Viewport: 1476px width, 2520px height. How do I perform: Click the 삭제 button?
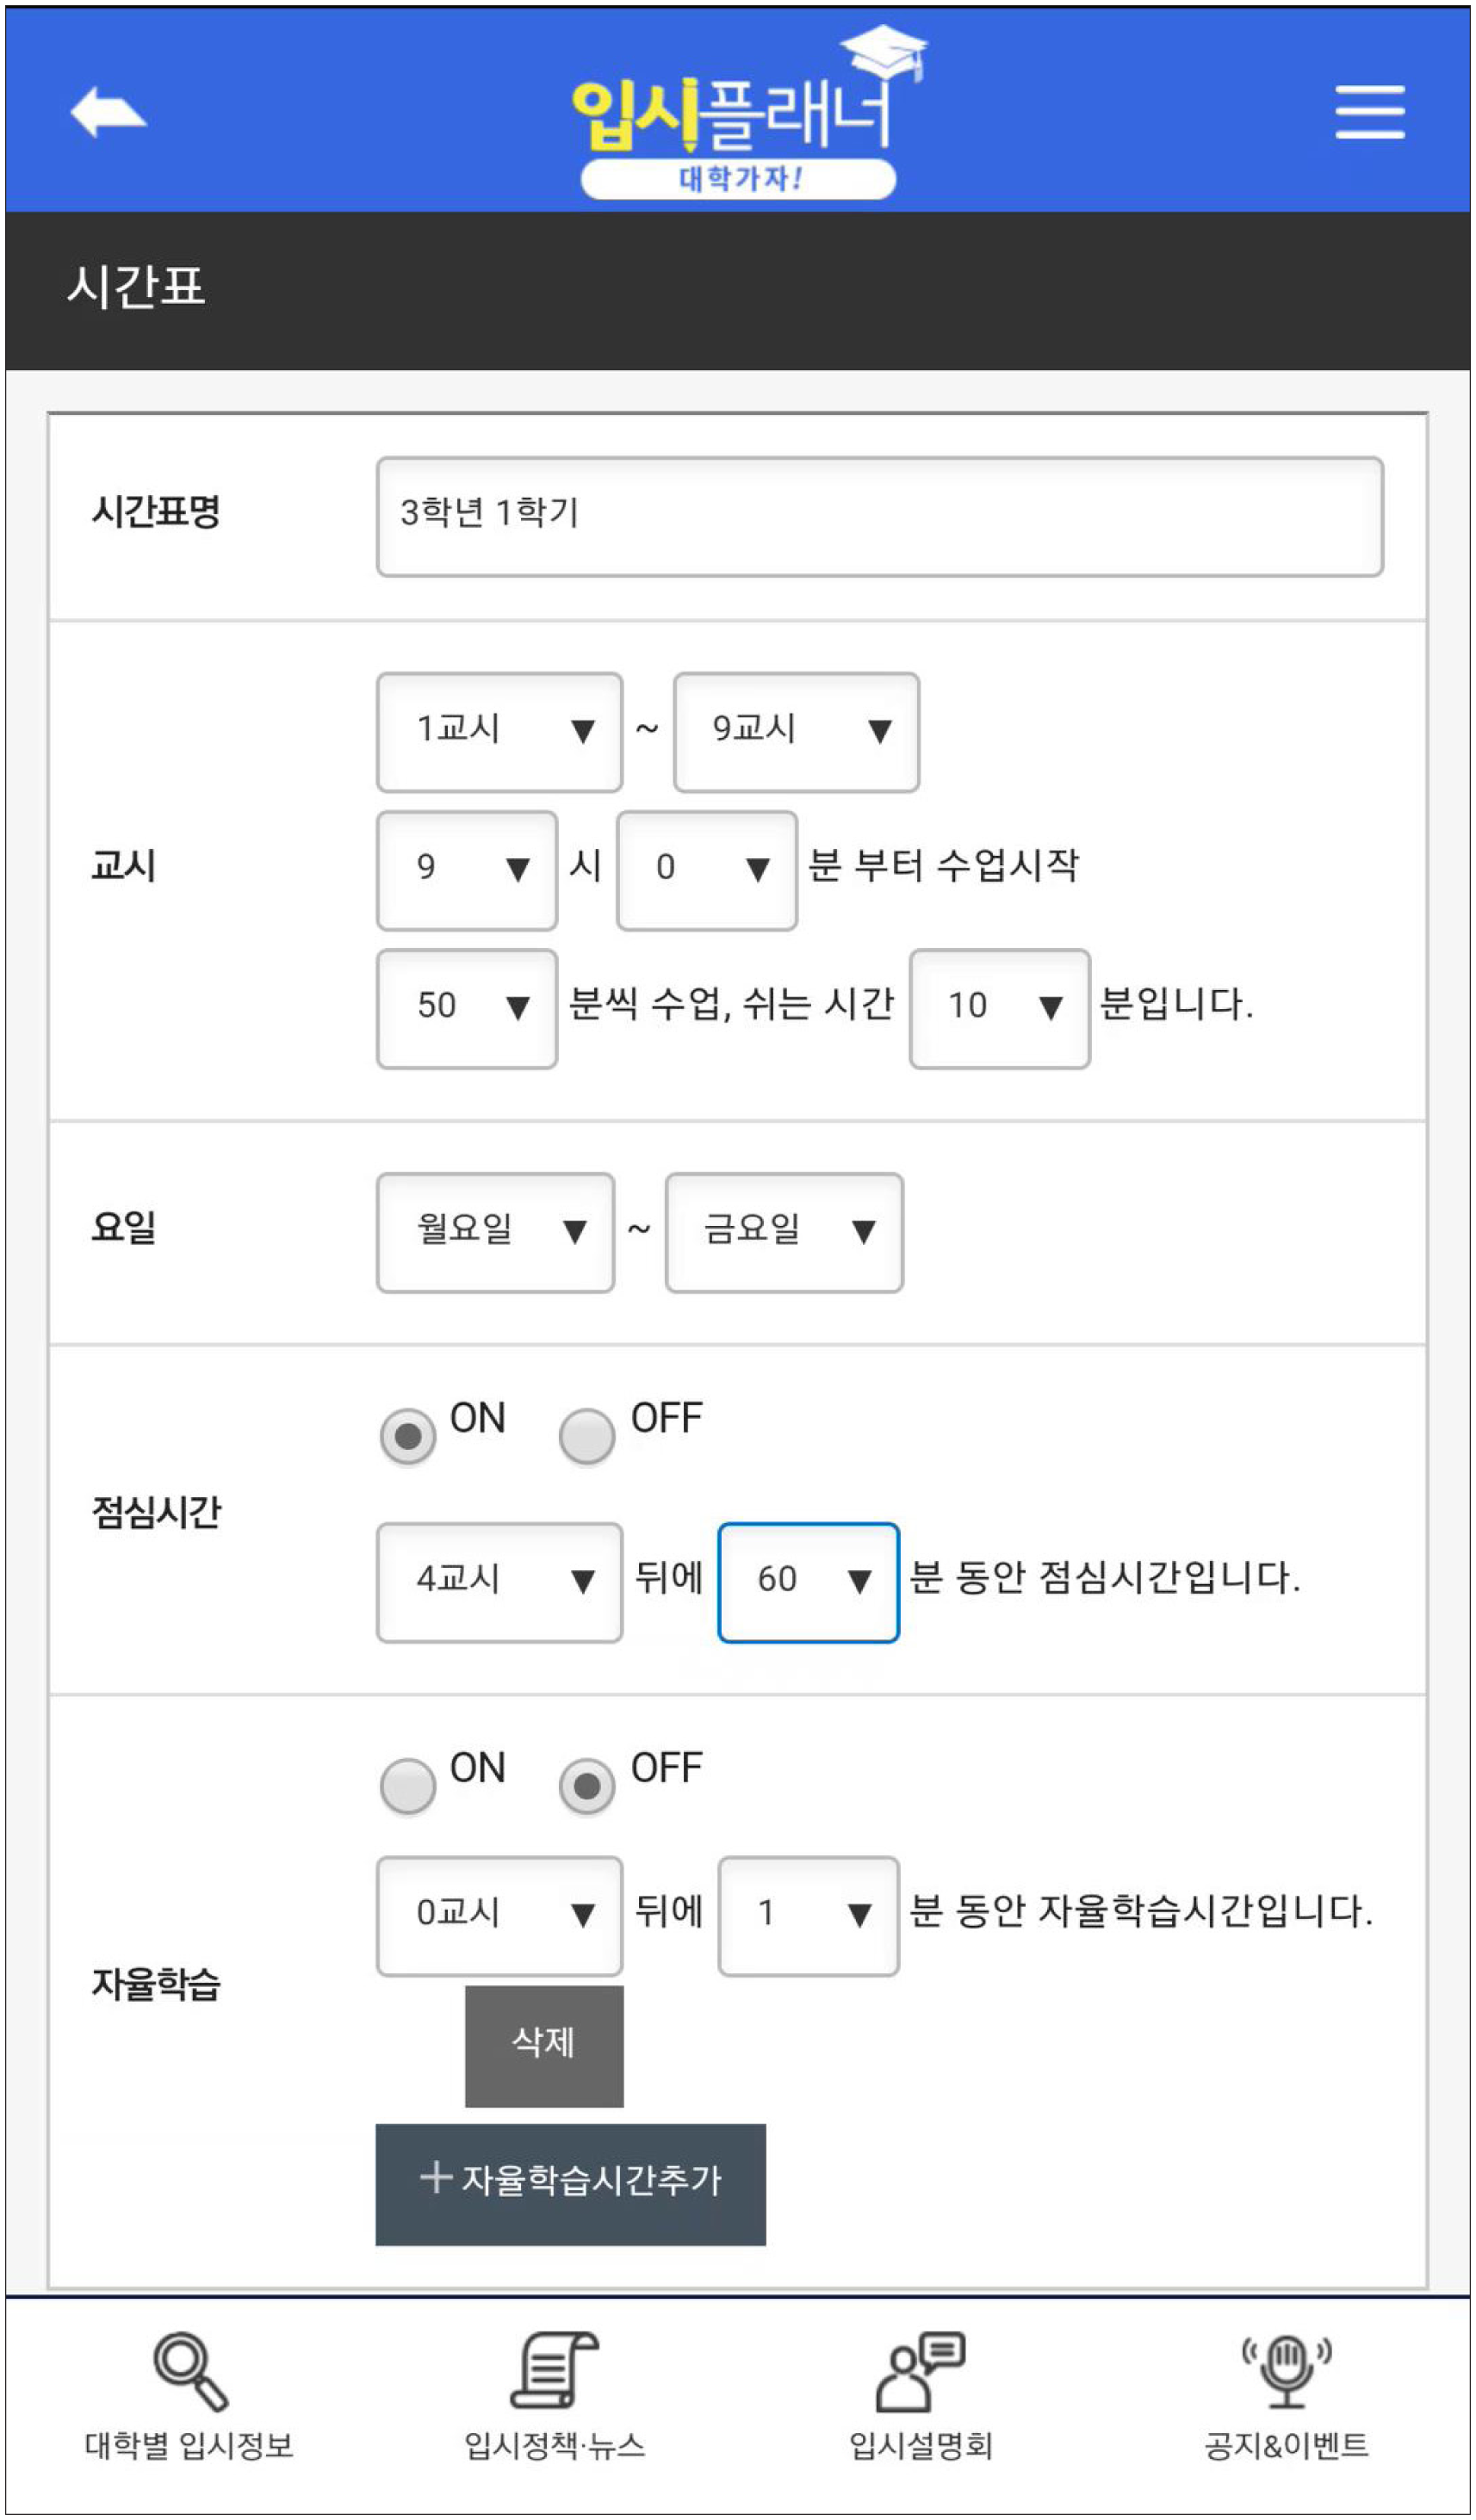(544, 2044)
